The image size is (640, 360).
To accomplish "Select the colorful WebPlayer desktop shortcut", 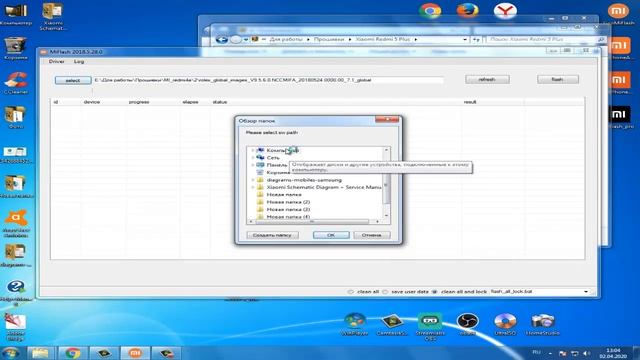I will 354,324.
